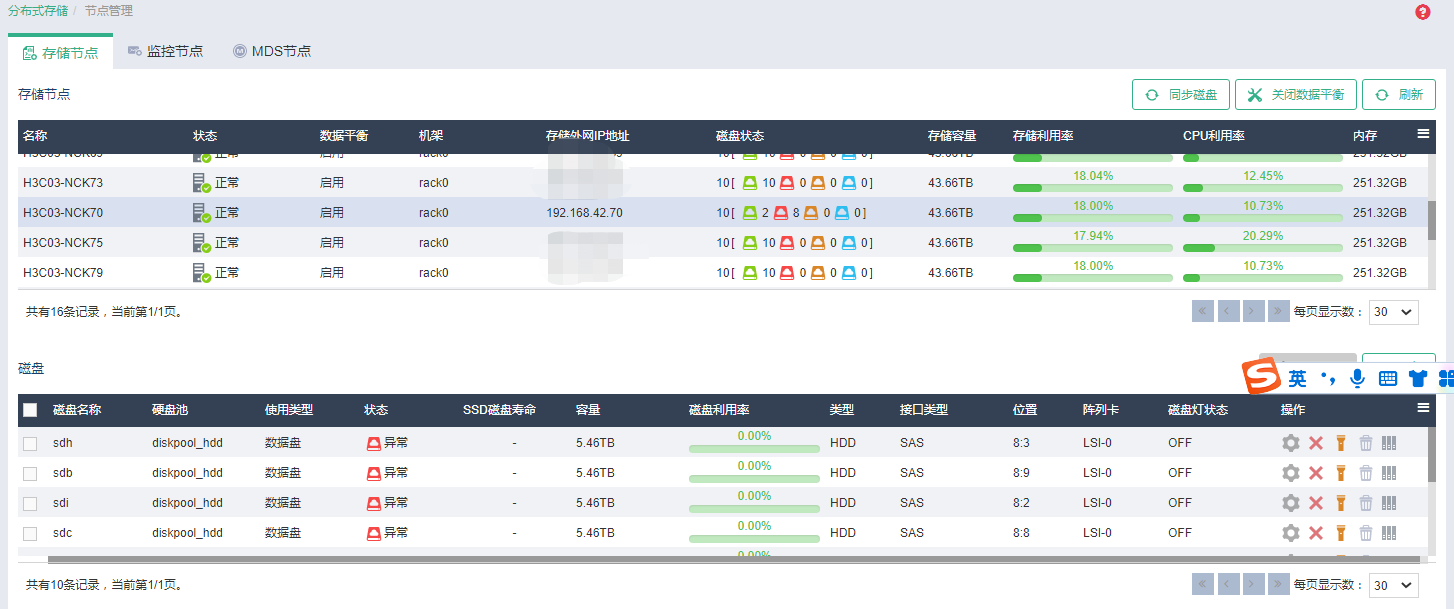Click the 分布式存储 breadcrumb link
This screenshot has height=609, width=1454.
coord(38,11)
